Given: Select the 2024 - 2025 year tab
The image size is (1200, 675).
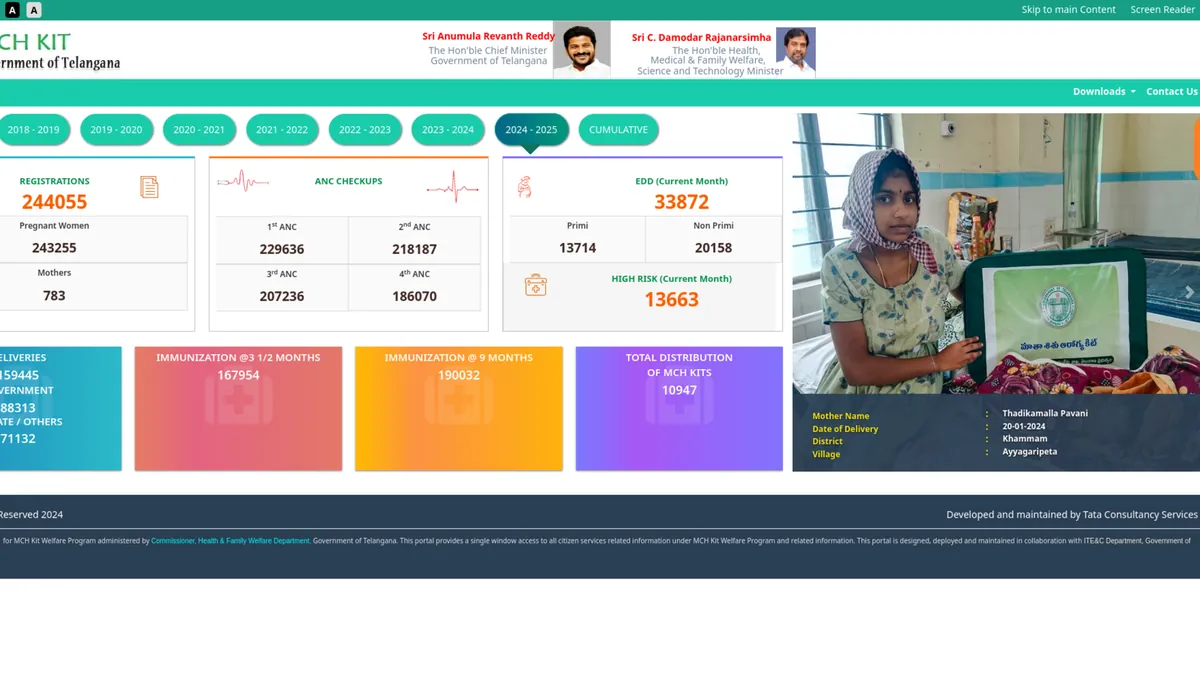Looking at the screenshot, I should coord(531,130).
